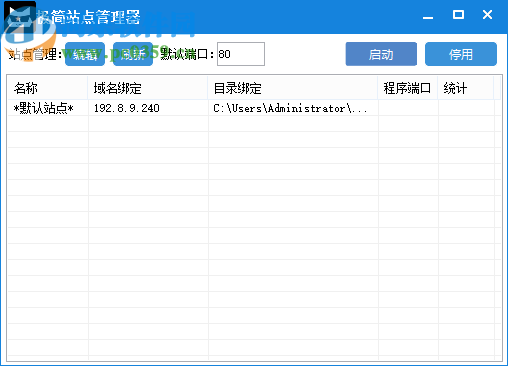Close the 极简站点管理器 window
Viewport: 508px width, 366px height.
487,15
